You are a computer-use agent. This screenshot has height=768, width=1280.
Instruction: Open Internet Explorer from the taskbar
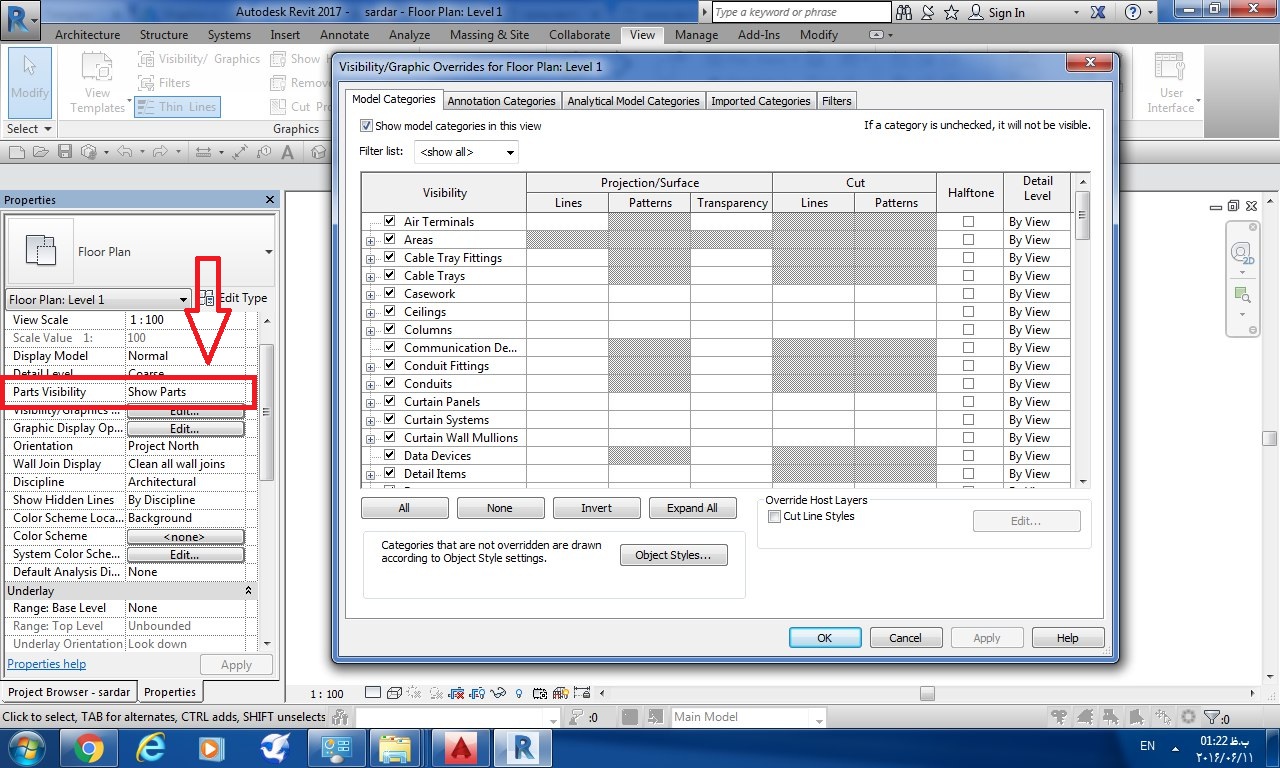click(x=151, y=748)
